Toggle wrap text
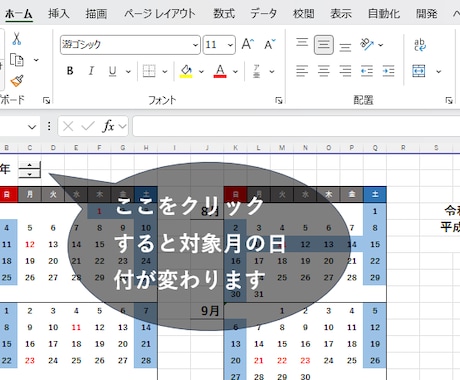The height and width of the screenshot is (380, 460). [x=420, y=45]
